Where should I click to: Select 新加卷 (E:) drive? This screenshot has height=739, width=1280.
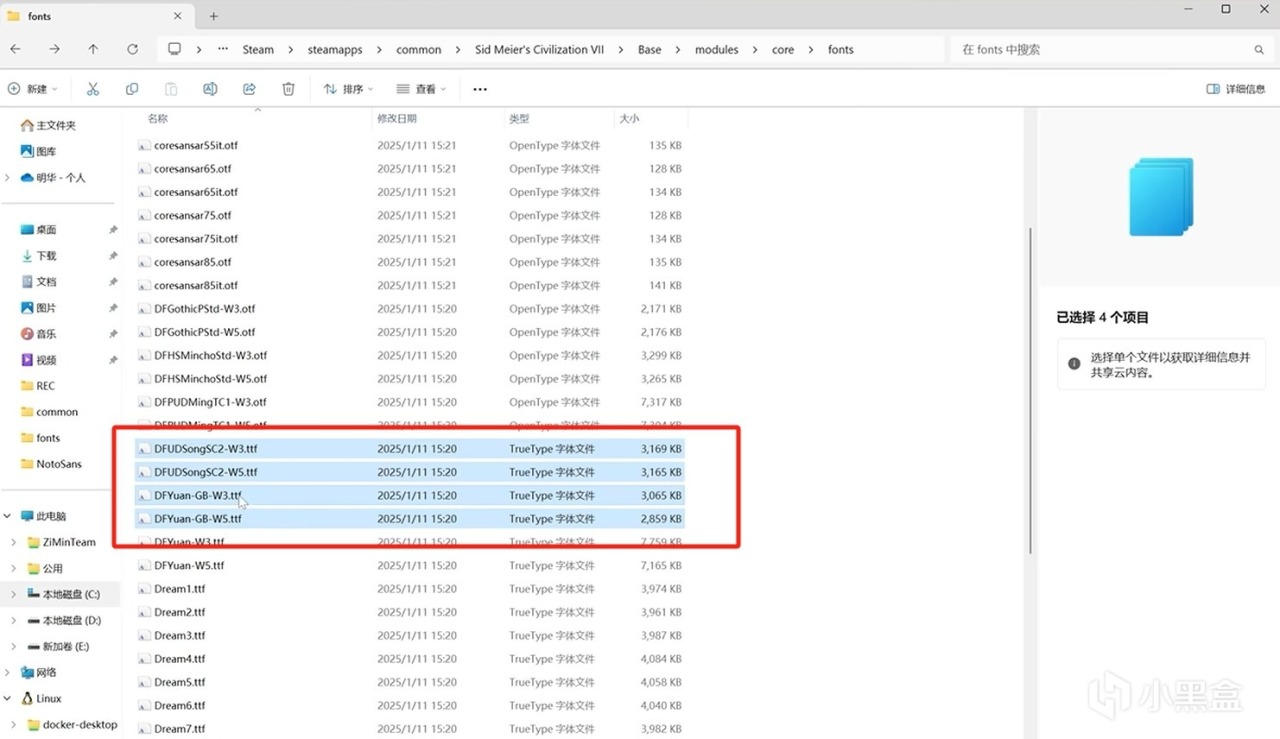click(x=58, y=646)
